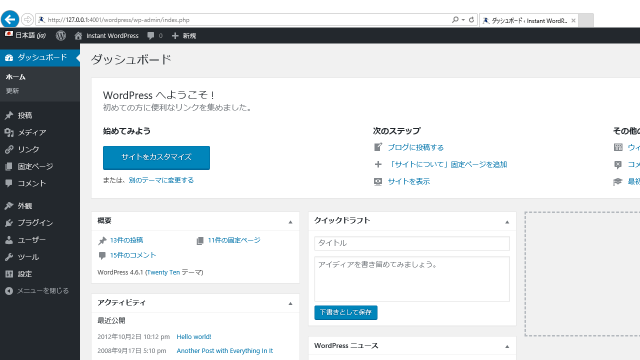
Task: Open Another Post with Everything In It
Action: (x=224, y=351)
